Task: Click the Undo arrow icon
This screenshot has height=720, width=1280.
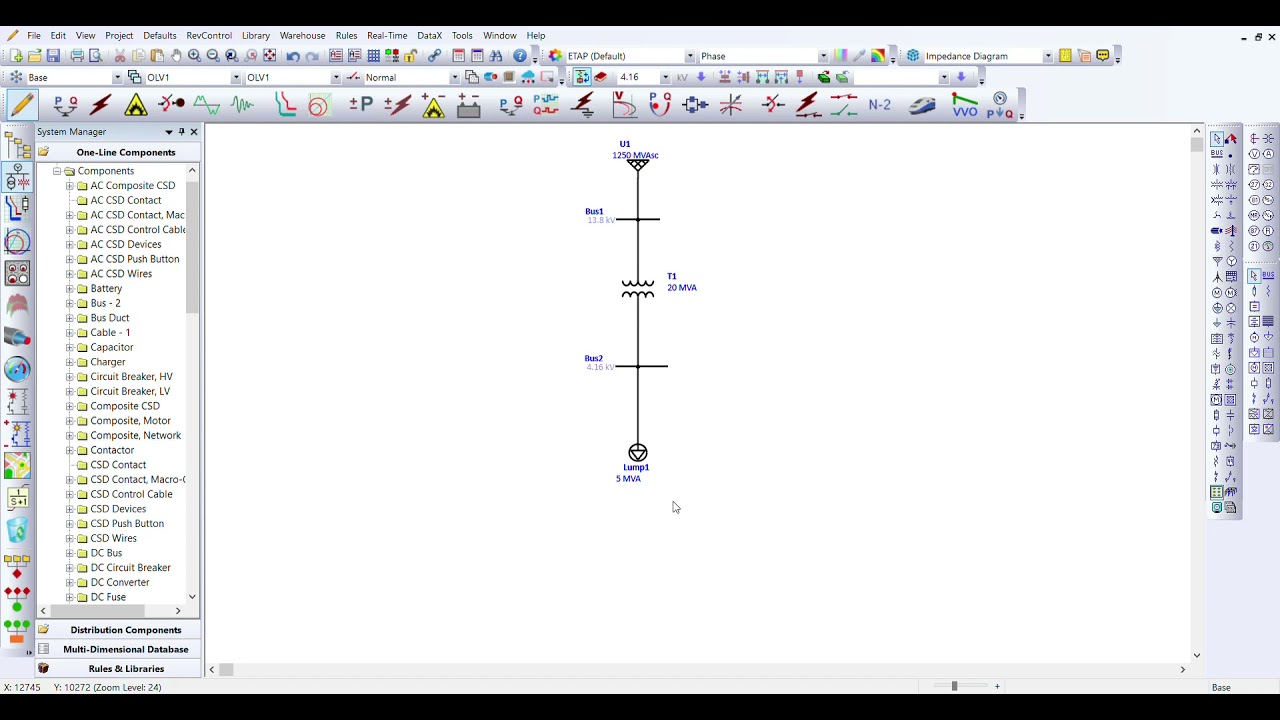Action: pos(293,56)
